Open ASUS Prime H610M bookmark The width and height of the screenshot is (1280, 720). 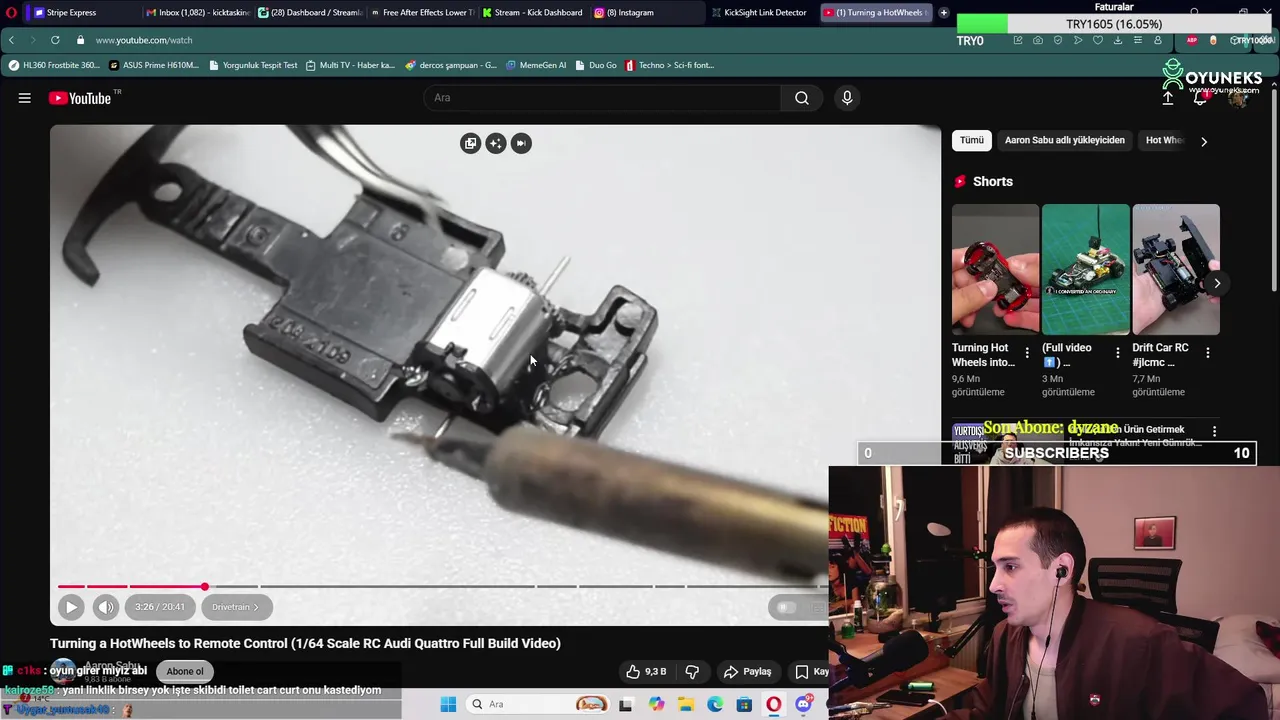pyautogui.click(x=154, y=65)
